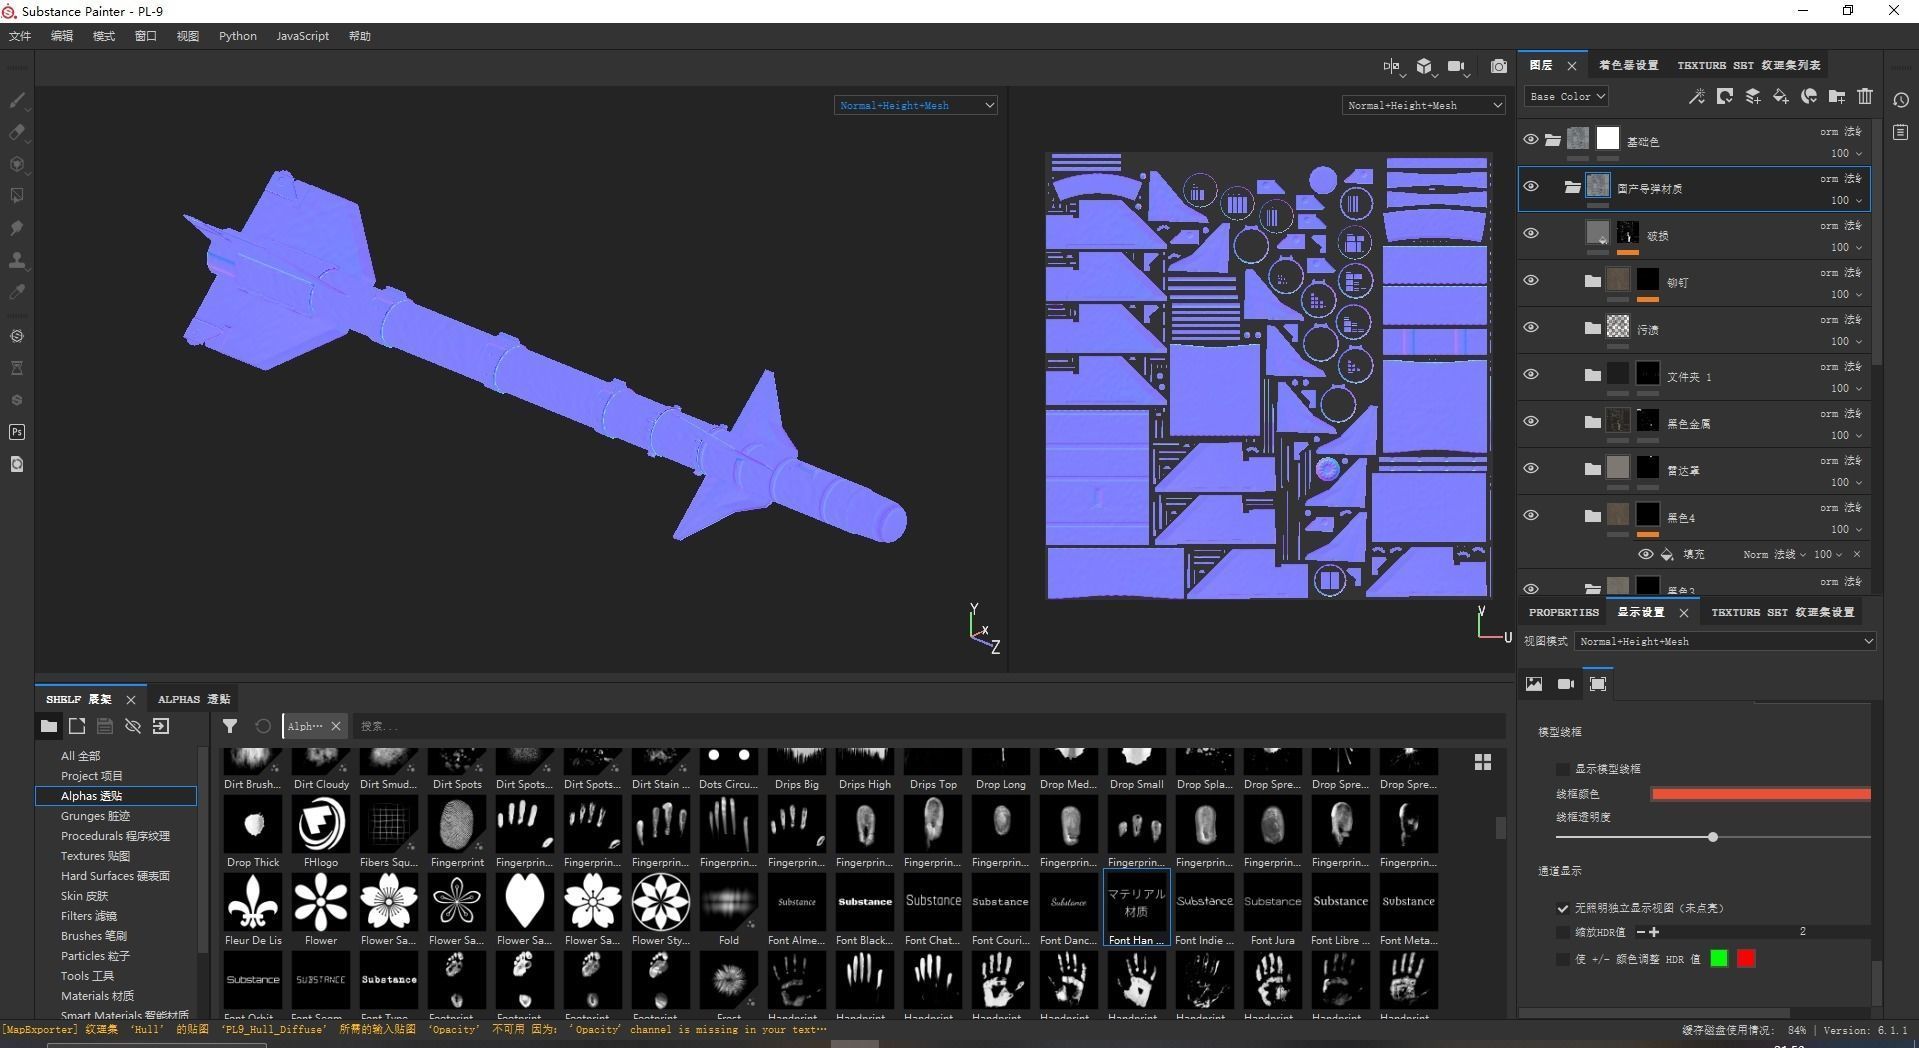Viewport: 1919px width, 1048px height.
Task: Add a new fill layer icon
Action: pyautogui.click(x=1781, y=96)
